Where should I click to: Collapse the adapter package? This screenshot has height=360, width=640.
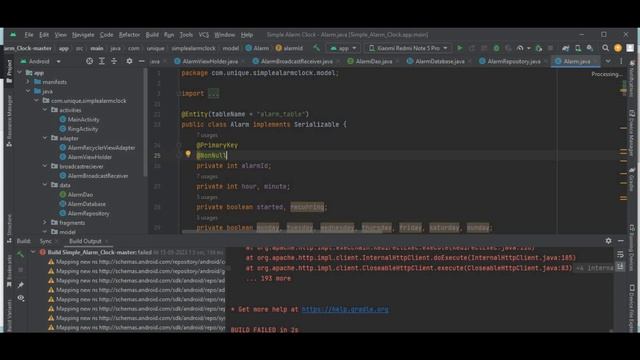45,138
